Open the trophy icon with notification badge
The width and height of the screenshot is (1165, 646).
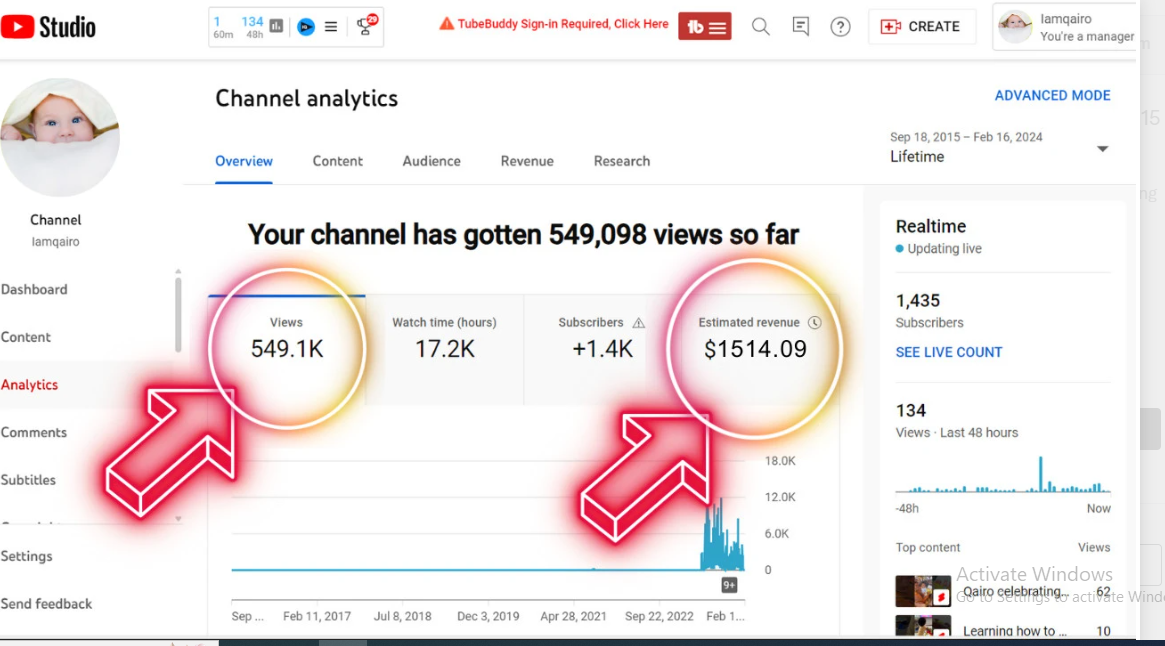click(x=366, y=26)
